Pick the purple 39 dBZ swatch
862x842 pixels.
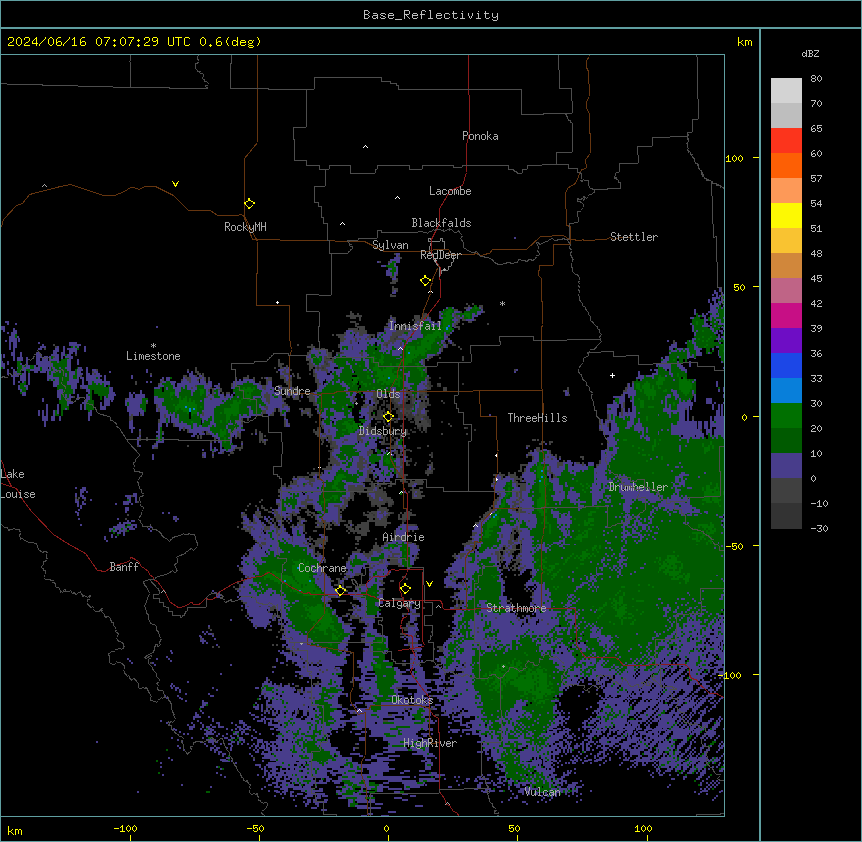(x=786, y=340)
